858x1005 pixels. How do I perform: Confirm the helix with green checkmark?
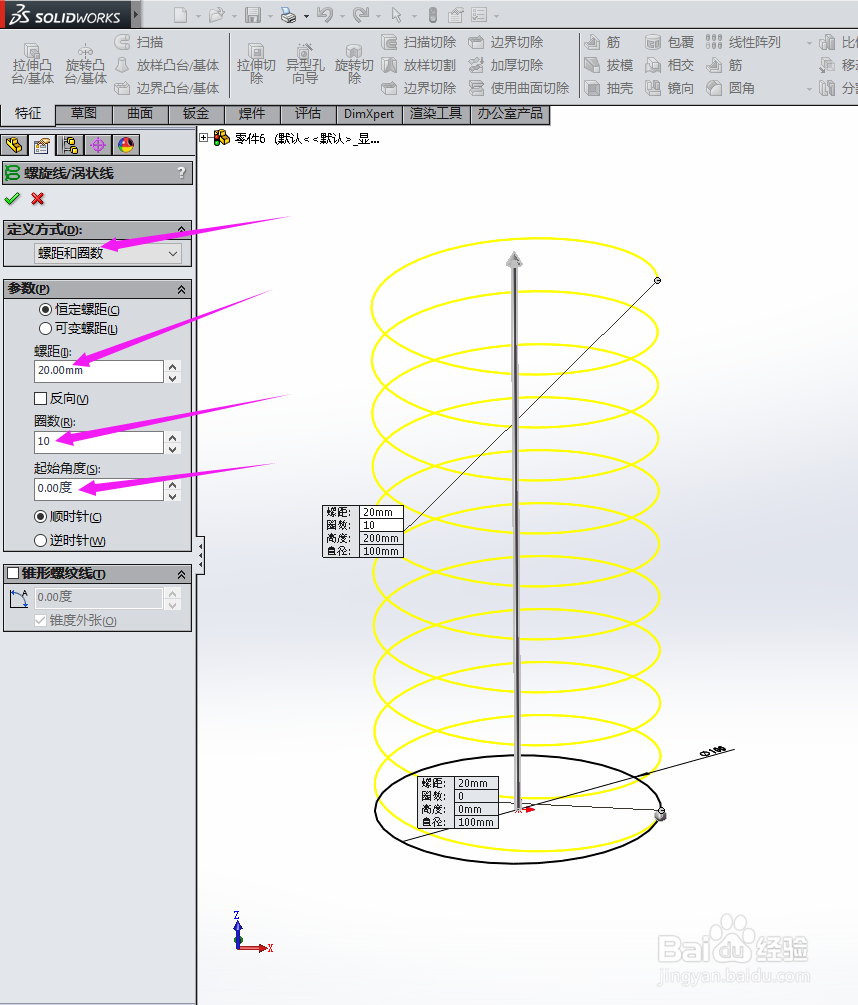click(13, 198)
